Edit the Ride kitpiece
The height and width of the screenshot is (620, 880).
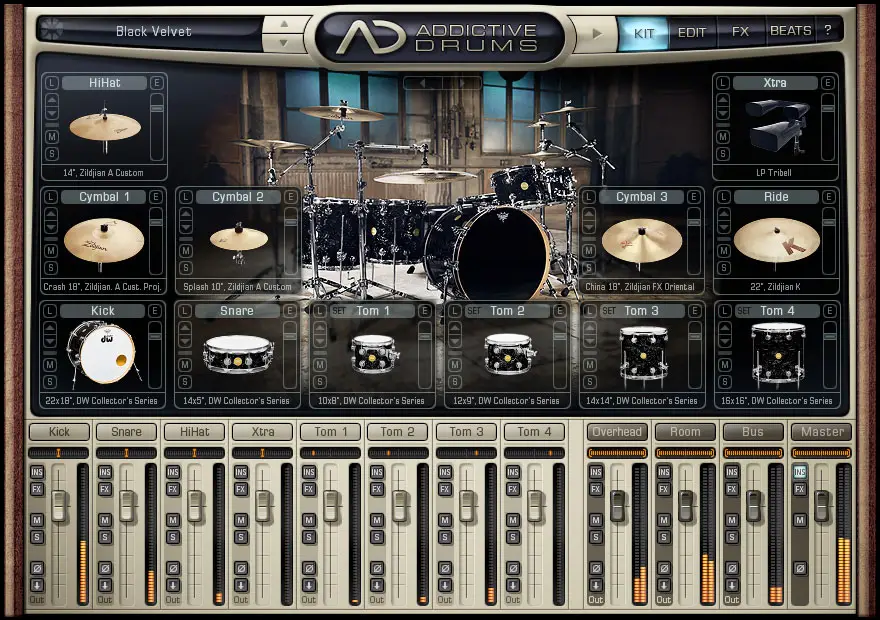point(829,197)
